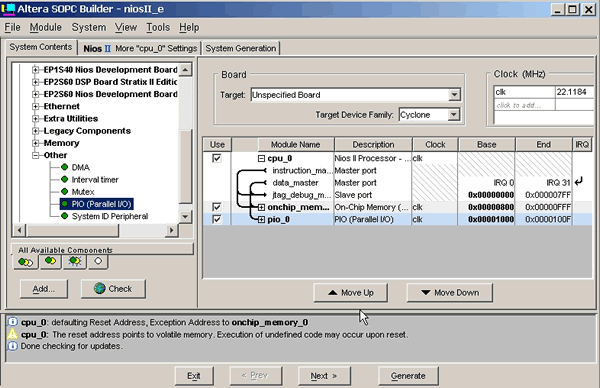Viewport: 600px width, 388px height.
Task: Select the Interval timer item
Action: [95, 179]
